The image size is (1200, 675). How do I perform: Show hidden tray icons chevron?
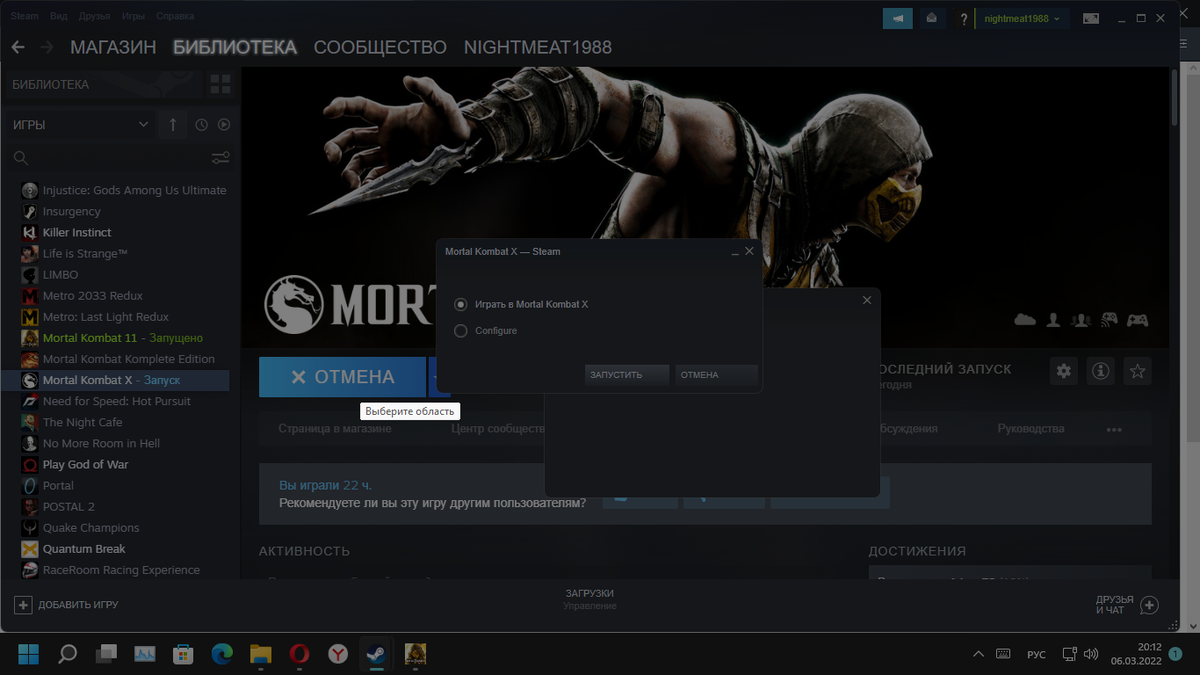pyautogui.click(x=978, y=654)
